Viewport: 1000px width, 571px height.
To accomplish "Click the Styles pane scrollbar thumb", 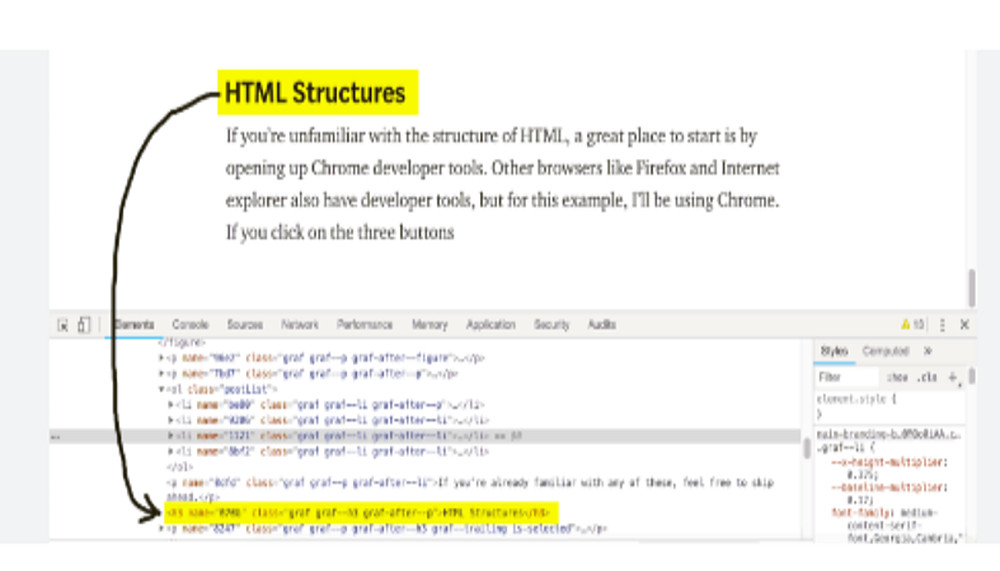I will (x=971, y=376).
